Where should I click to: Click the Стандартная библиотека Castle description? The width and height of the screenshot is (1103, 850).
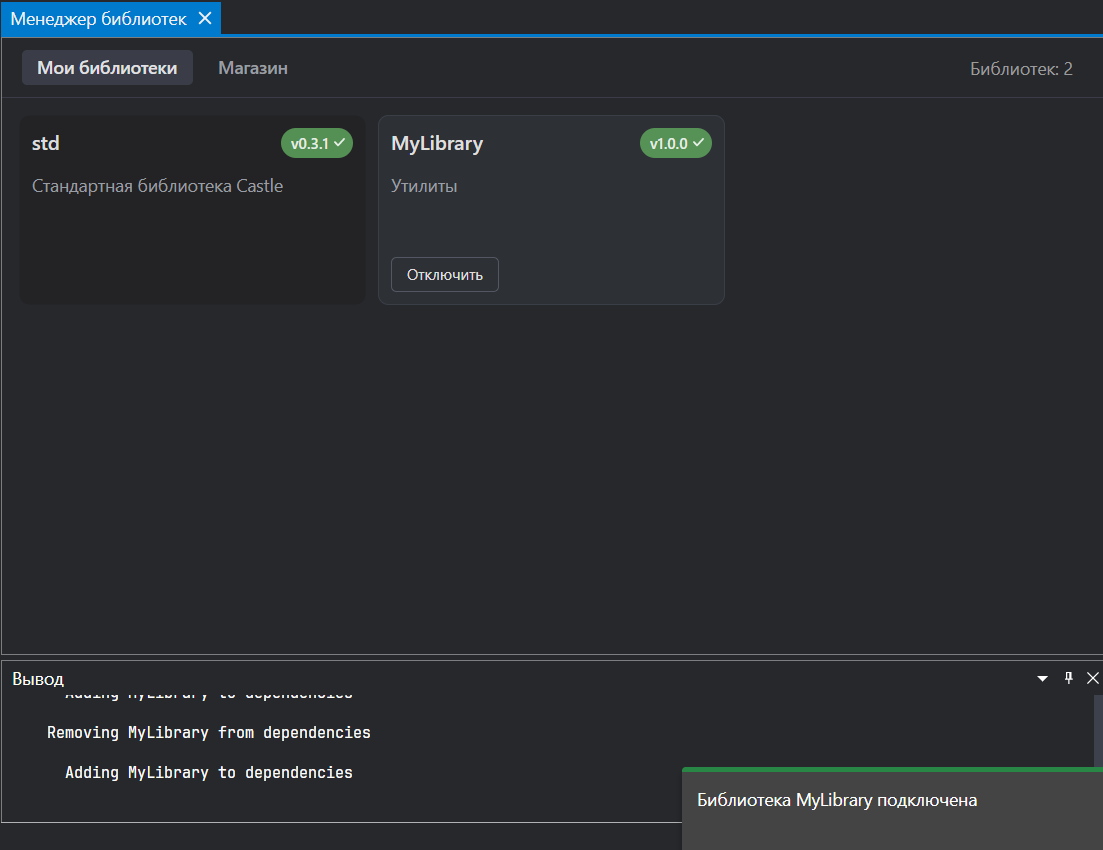[x=158, y=186]
